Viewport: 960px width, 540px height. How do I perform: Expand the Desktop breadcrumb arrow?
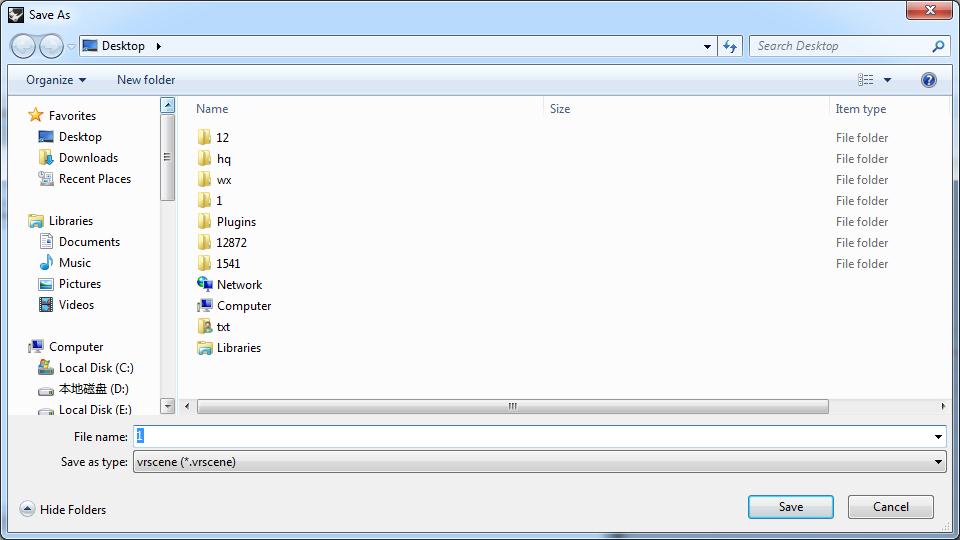(159, 46)
